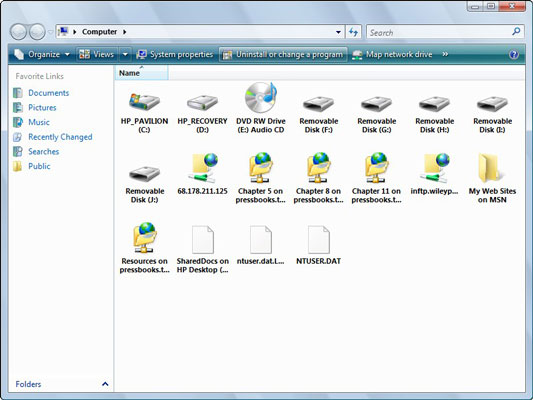Click the Computer breadcrumb text in address bar
Screen dimensions: 533x400
pos(99,32)
